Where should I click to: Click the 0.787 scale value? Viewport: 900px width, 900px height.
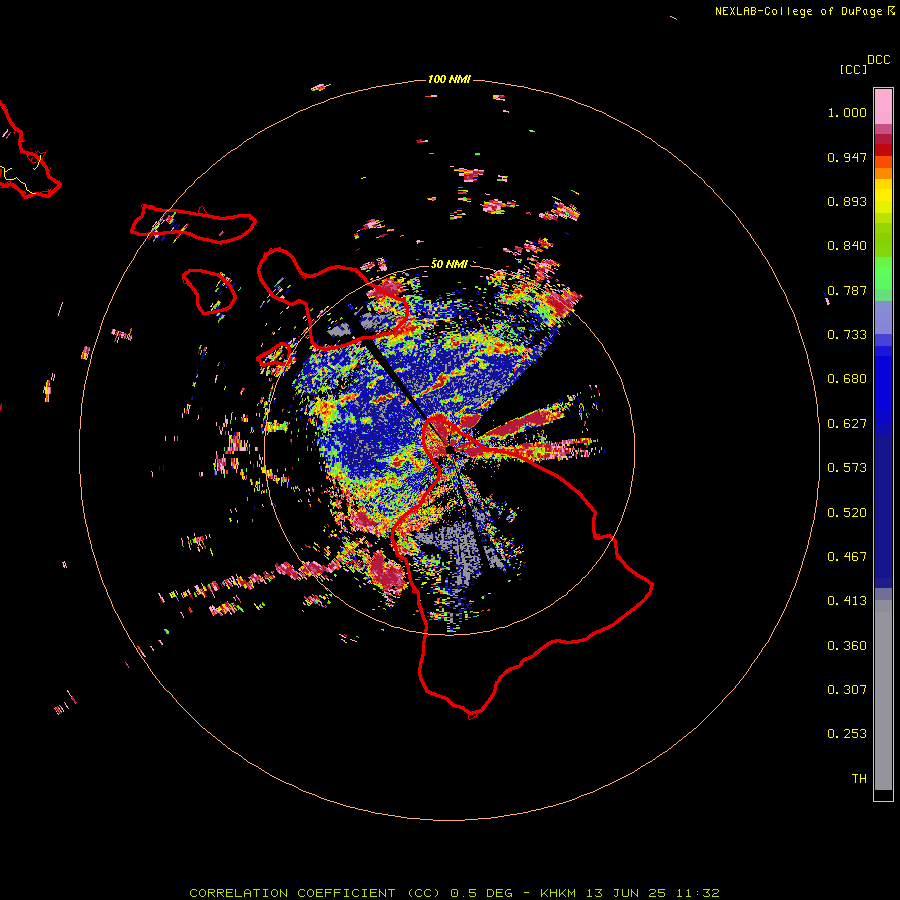coord(847,290)
